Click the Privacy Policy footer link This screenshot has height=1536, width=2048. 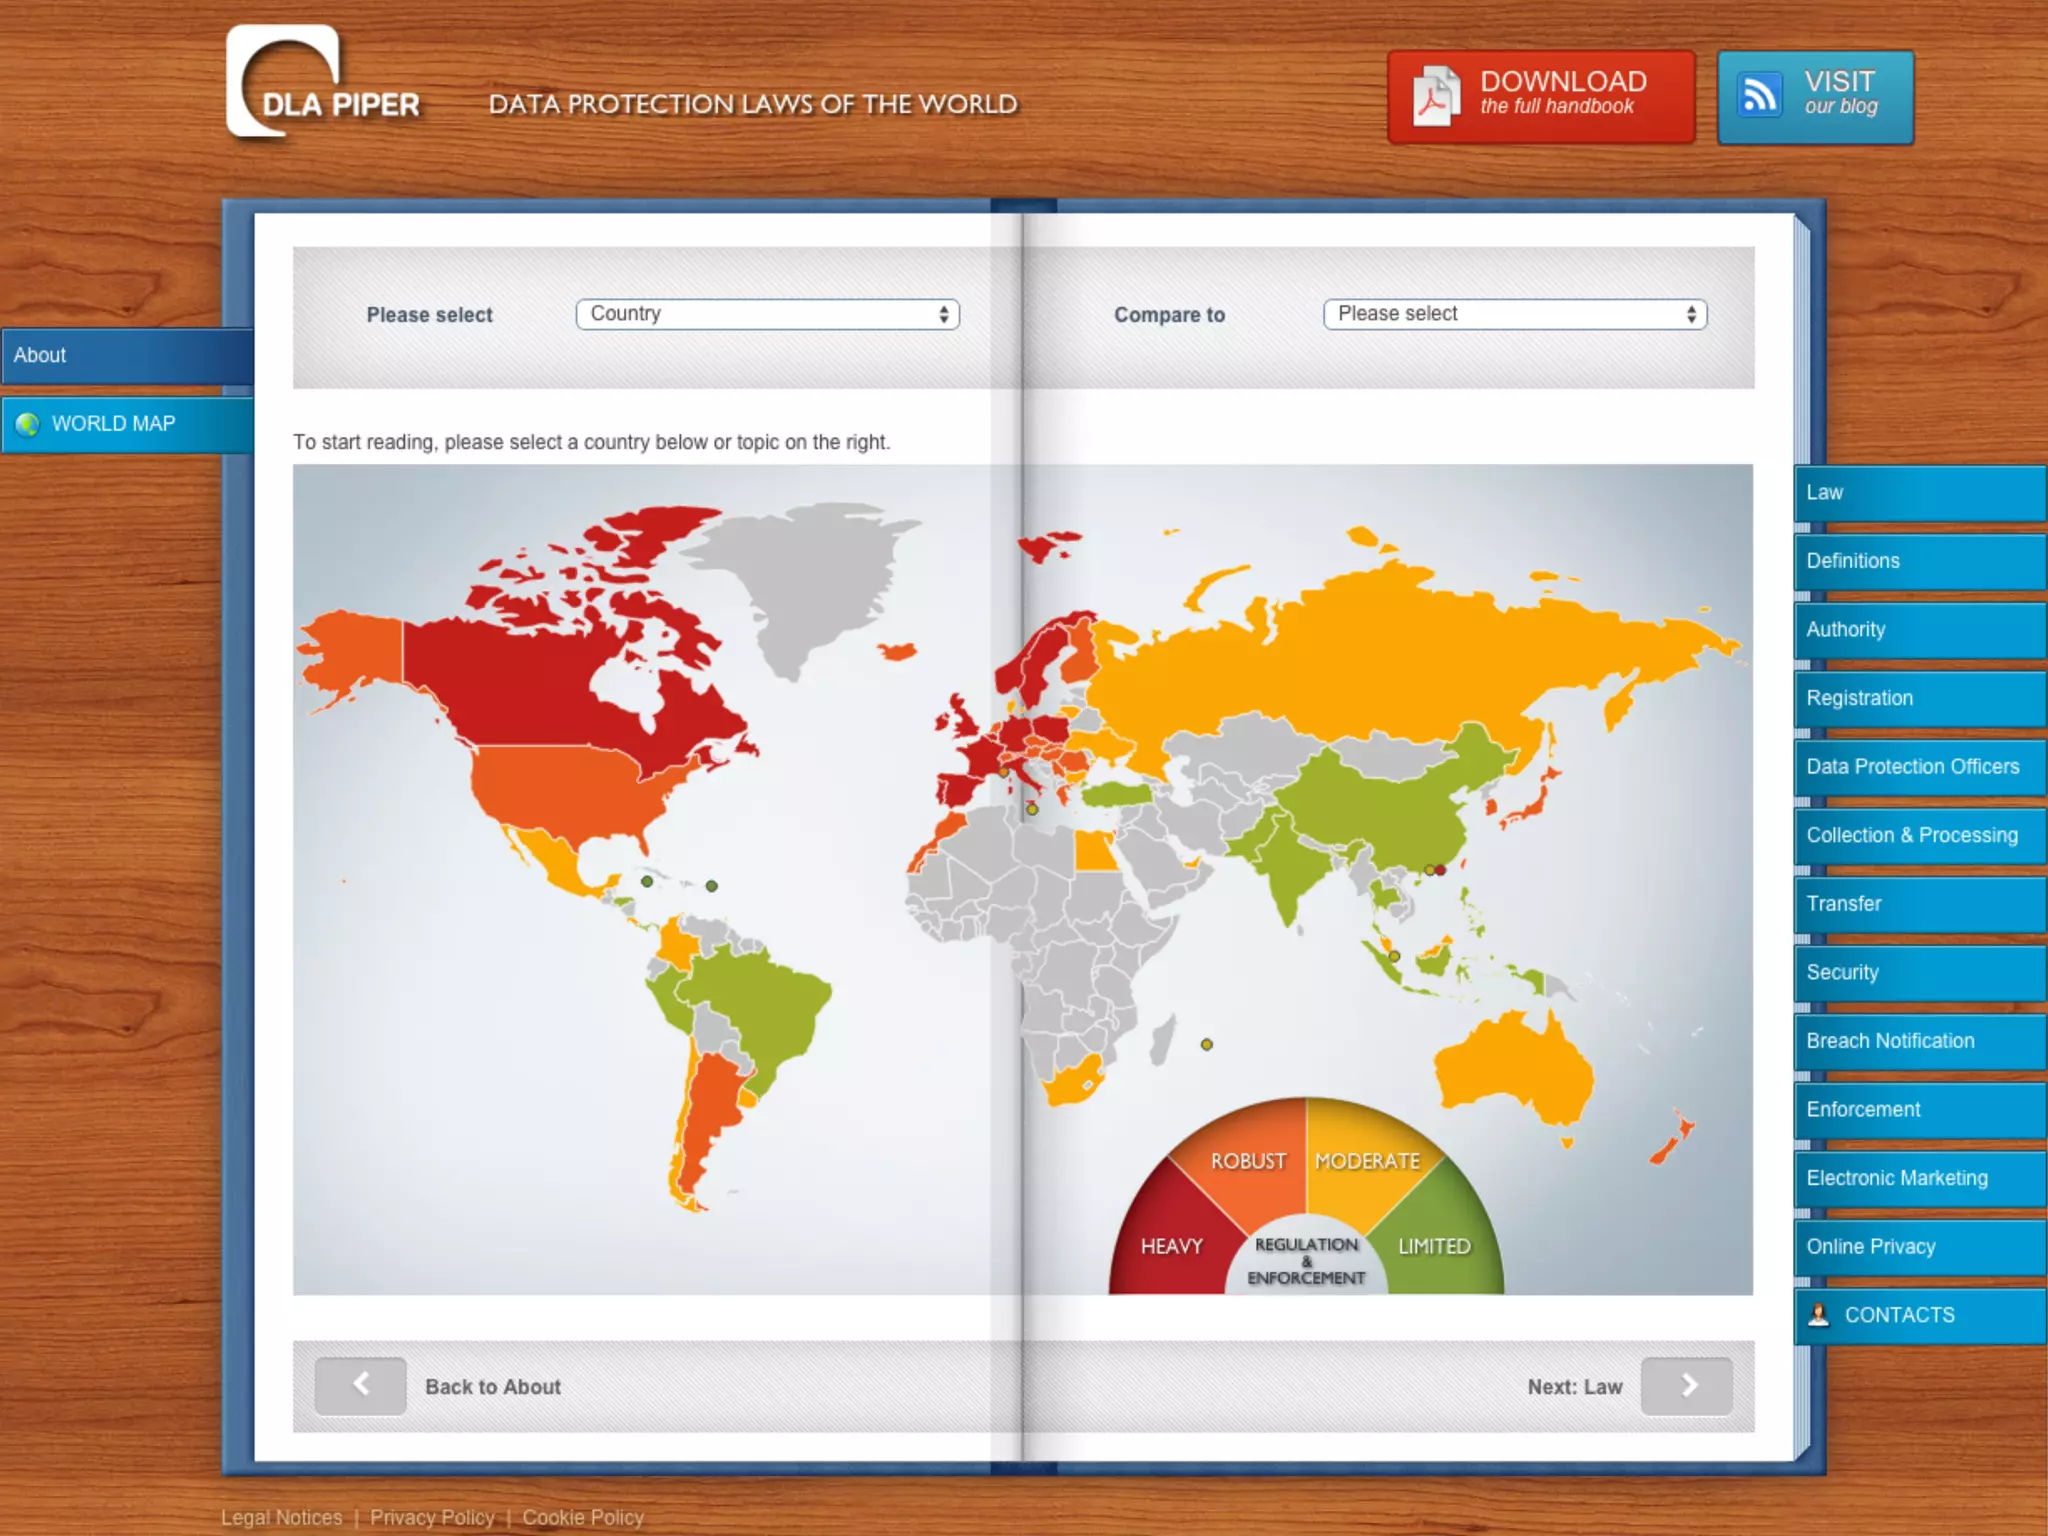point(432,1517)
